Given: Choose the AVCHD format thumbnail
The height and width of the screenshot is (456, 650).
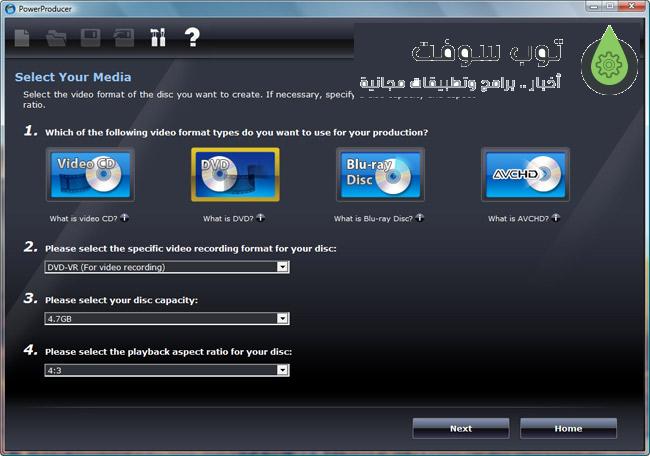Looking at the screenshot, I should pyautogui.click(x=526, y=175).
